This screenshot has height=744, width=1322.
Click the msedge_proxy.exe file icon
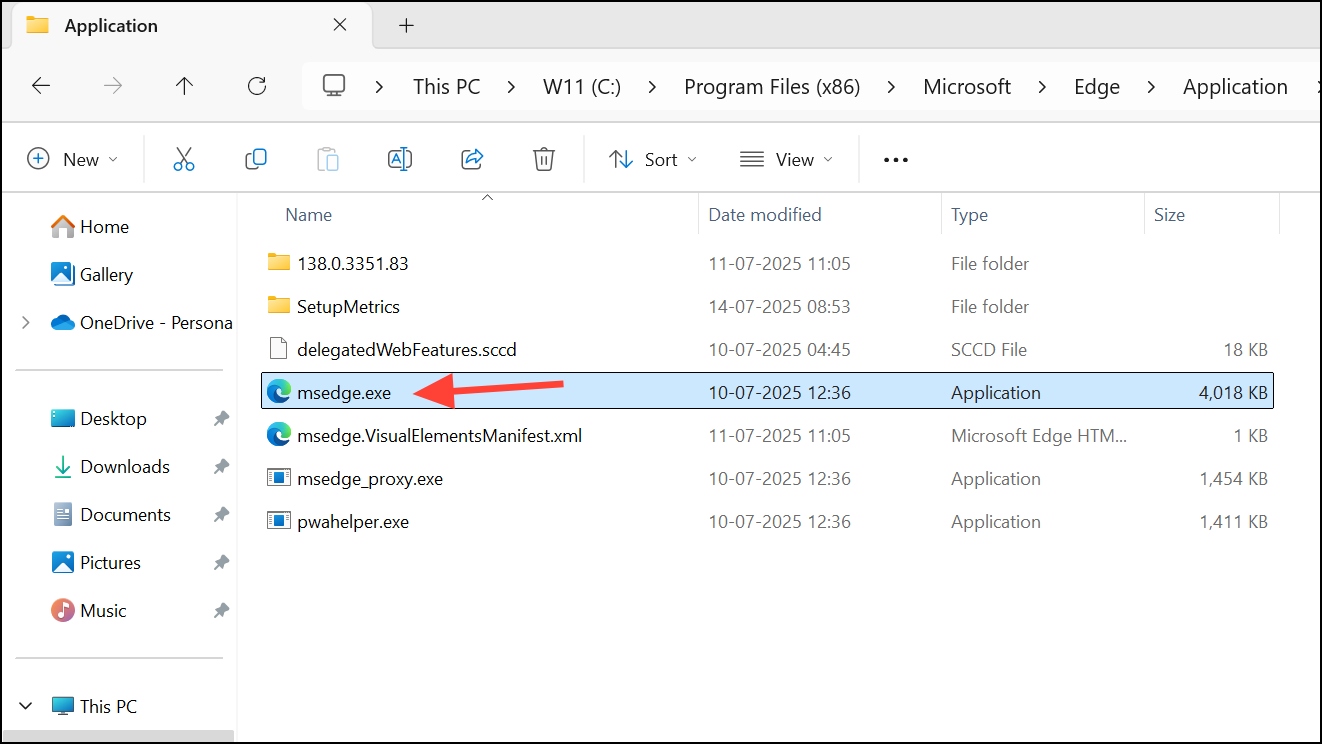point(279,479)
